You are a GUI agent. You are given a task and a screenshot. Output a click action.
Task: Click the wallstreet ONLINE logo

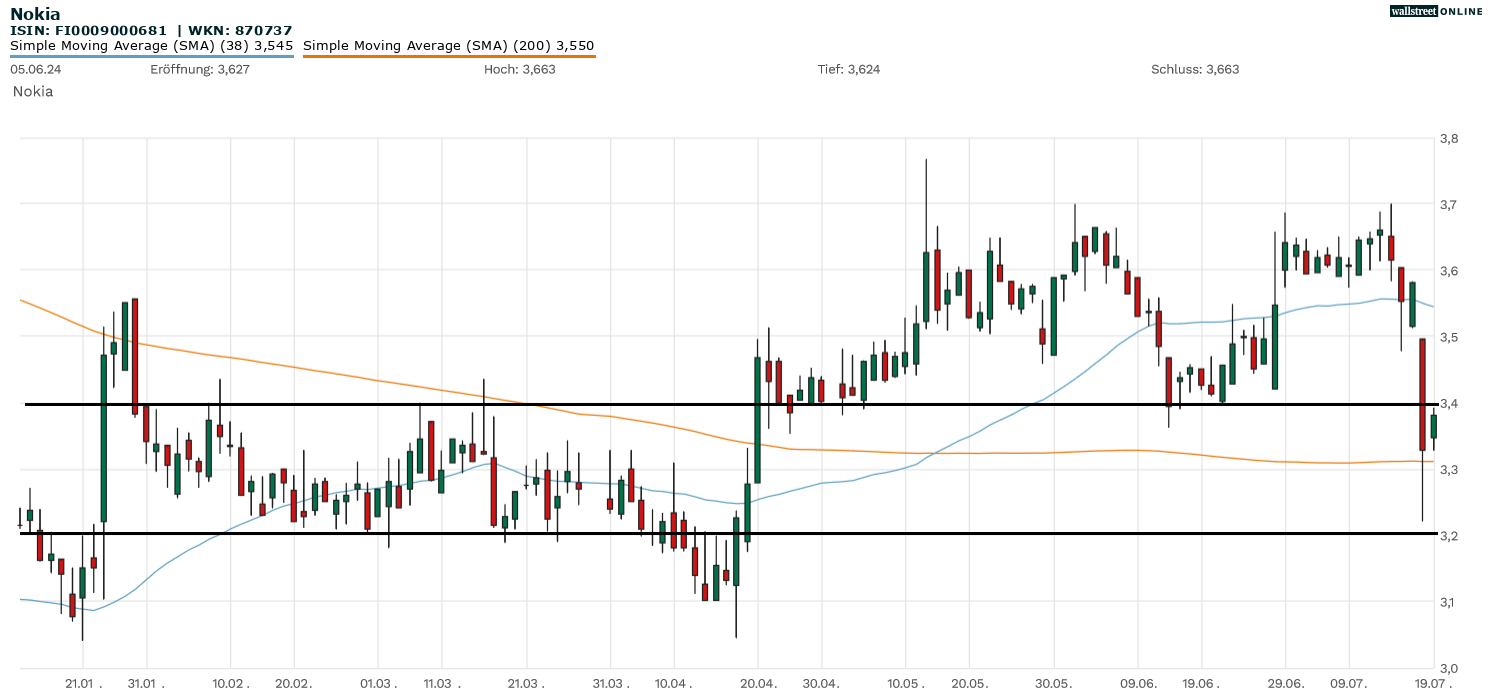coord(1436,11)
